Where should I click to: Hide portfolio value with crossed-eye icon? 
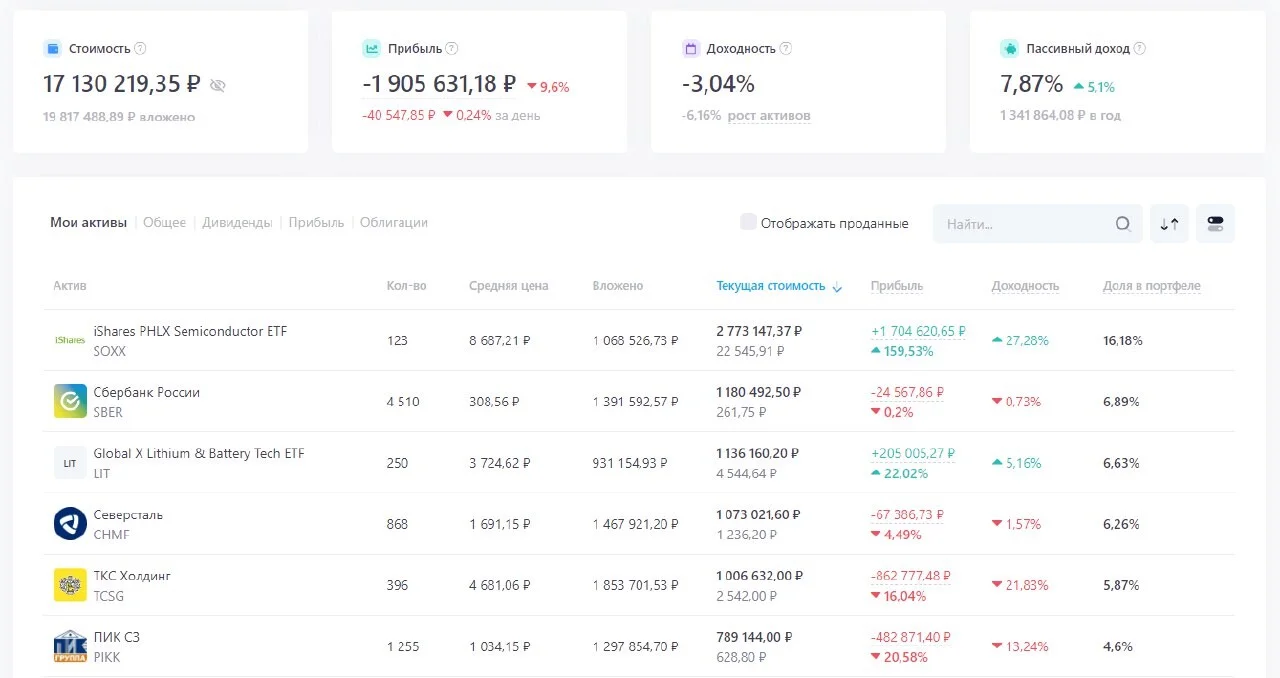[218, 86]
